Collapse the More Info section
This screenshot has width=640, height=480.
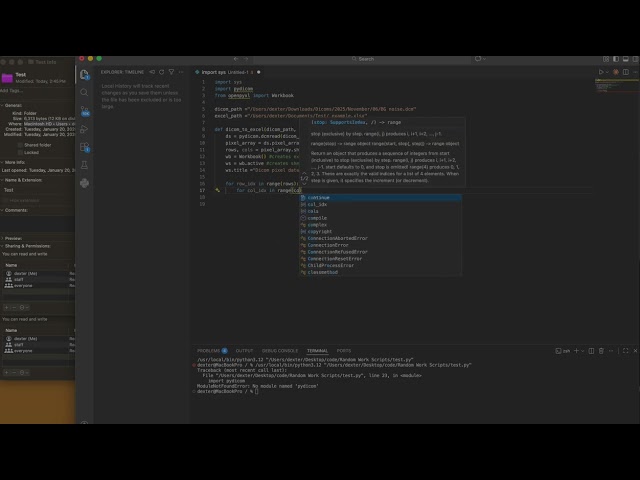[x=2, y=162]
